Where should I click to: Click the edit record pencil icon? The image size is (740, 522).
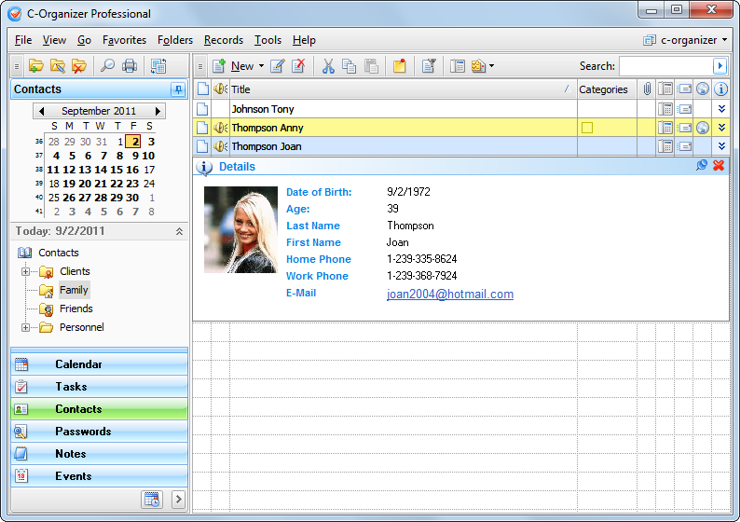click(278, 66)
